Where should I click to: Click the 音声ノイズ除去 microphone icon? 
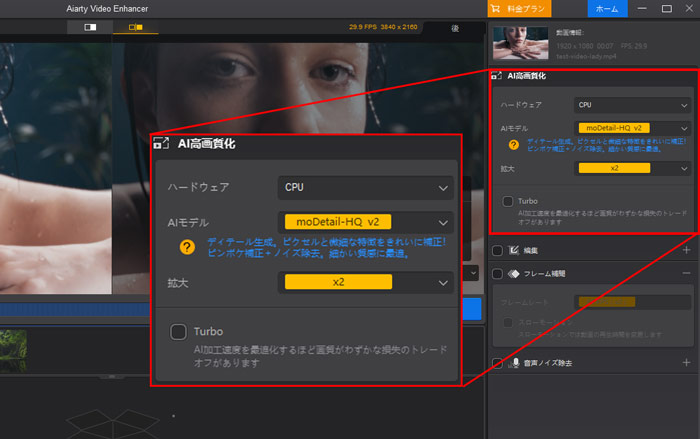[x=514, y=363]
